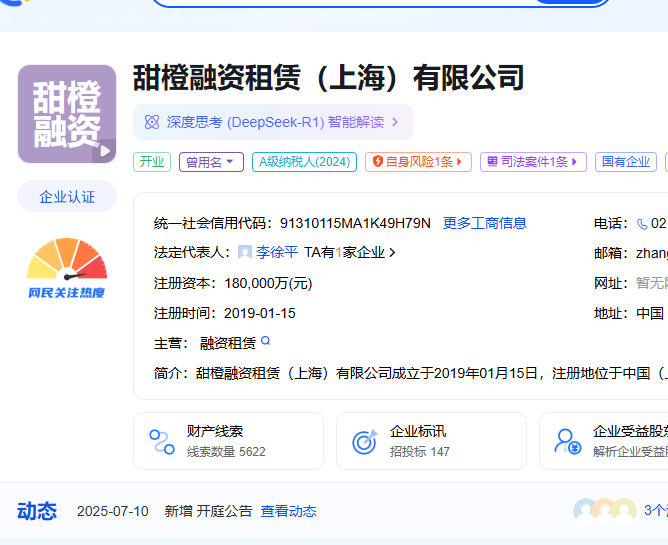This screenshot has width=668, height=545.
Task: Select the 国有企业 tag
Action: click(x=625, y=162)
